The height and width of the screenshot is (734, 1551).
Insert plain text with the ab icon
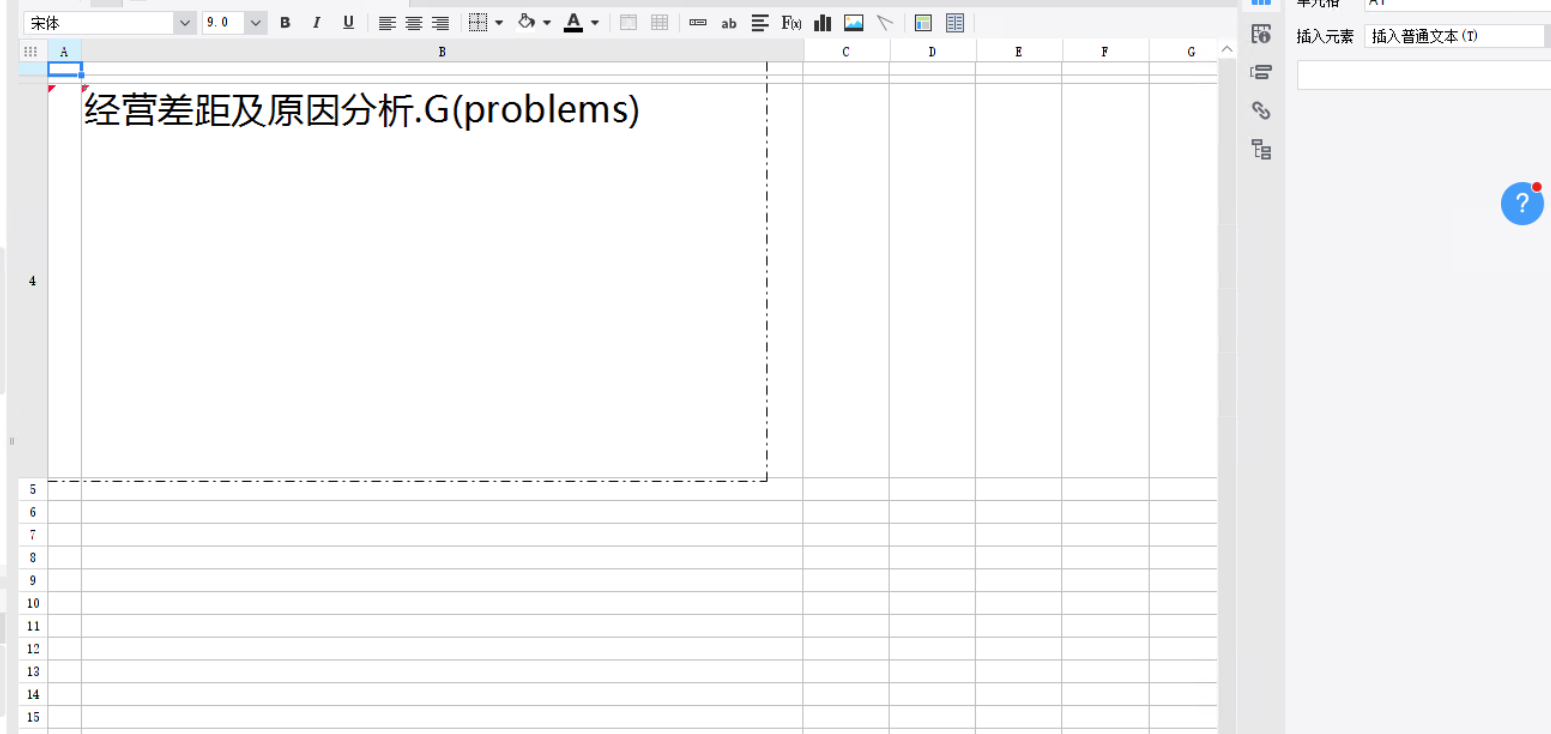(729, 23)
